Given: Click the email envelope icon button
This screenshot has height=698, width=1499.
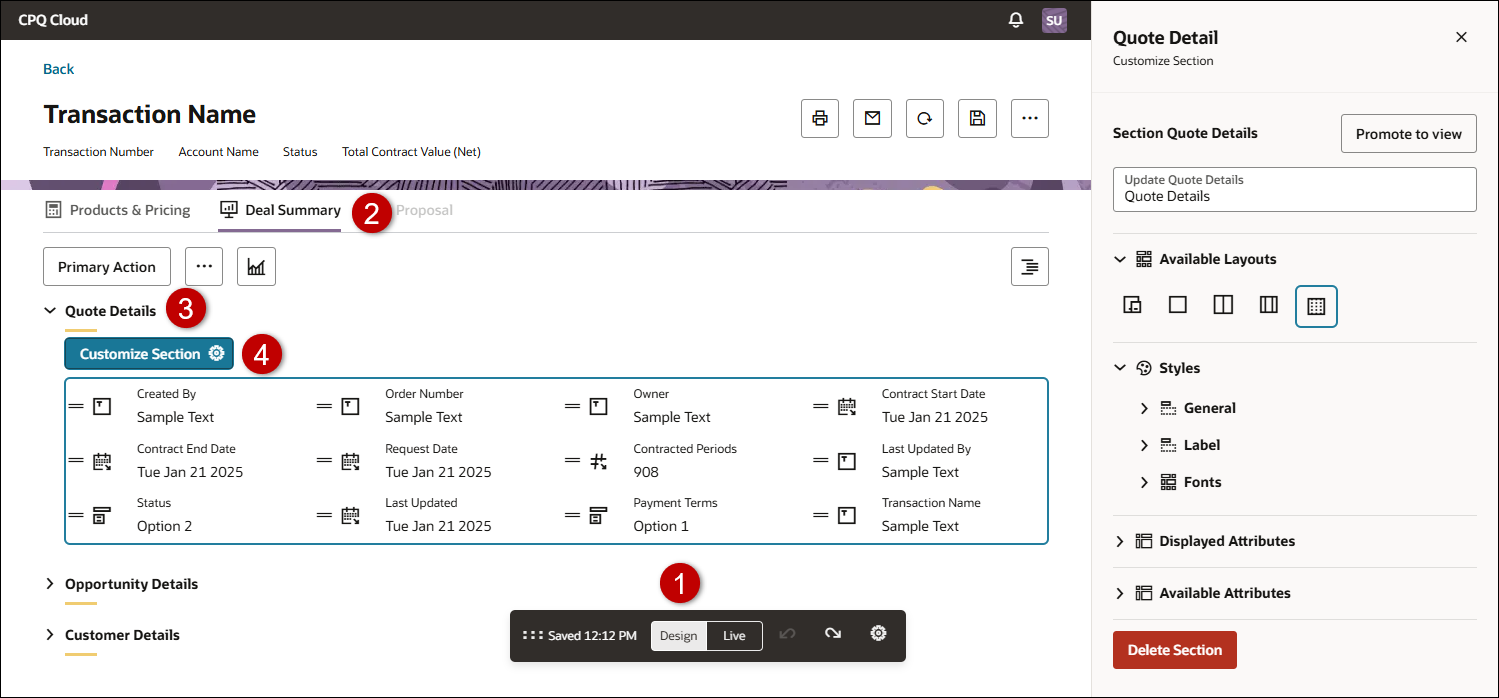Looking at the screenshot, I should click(872, 118).
